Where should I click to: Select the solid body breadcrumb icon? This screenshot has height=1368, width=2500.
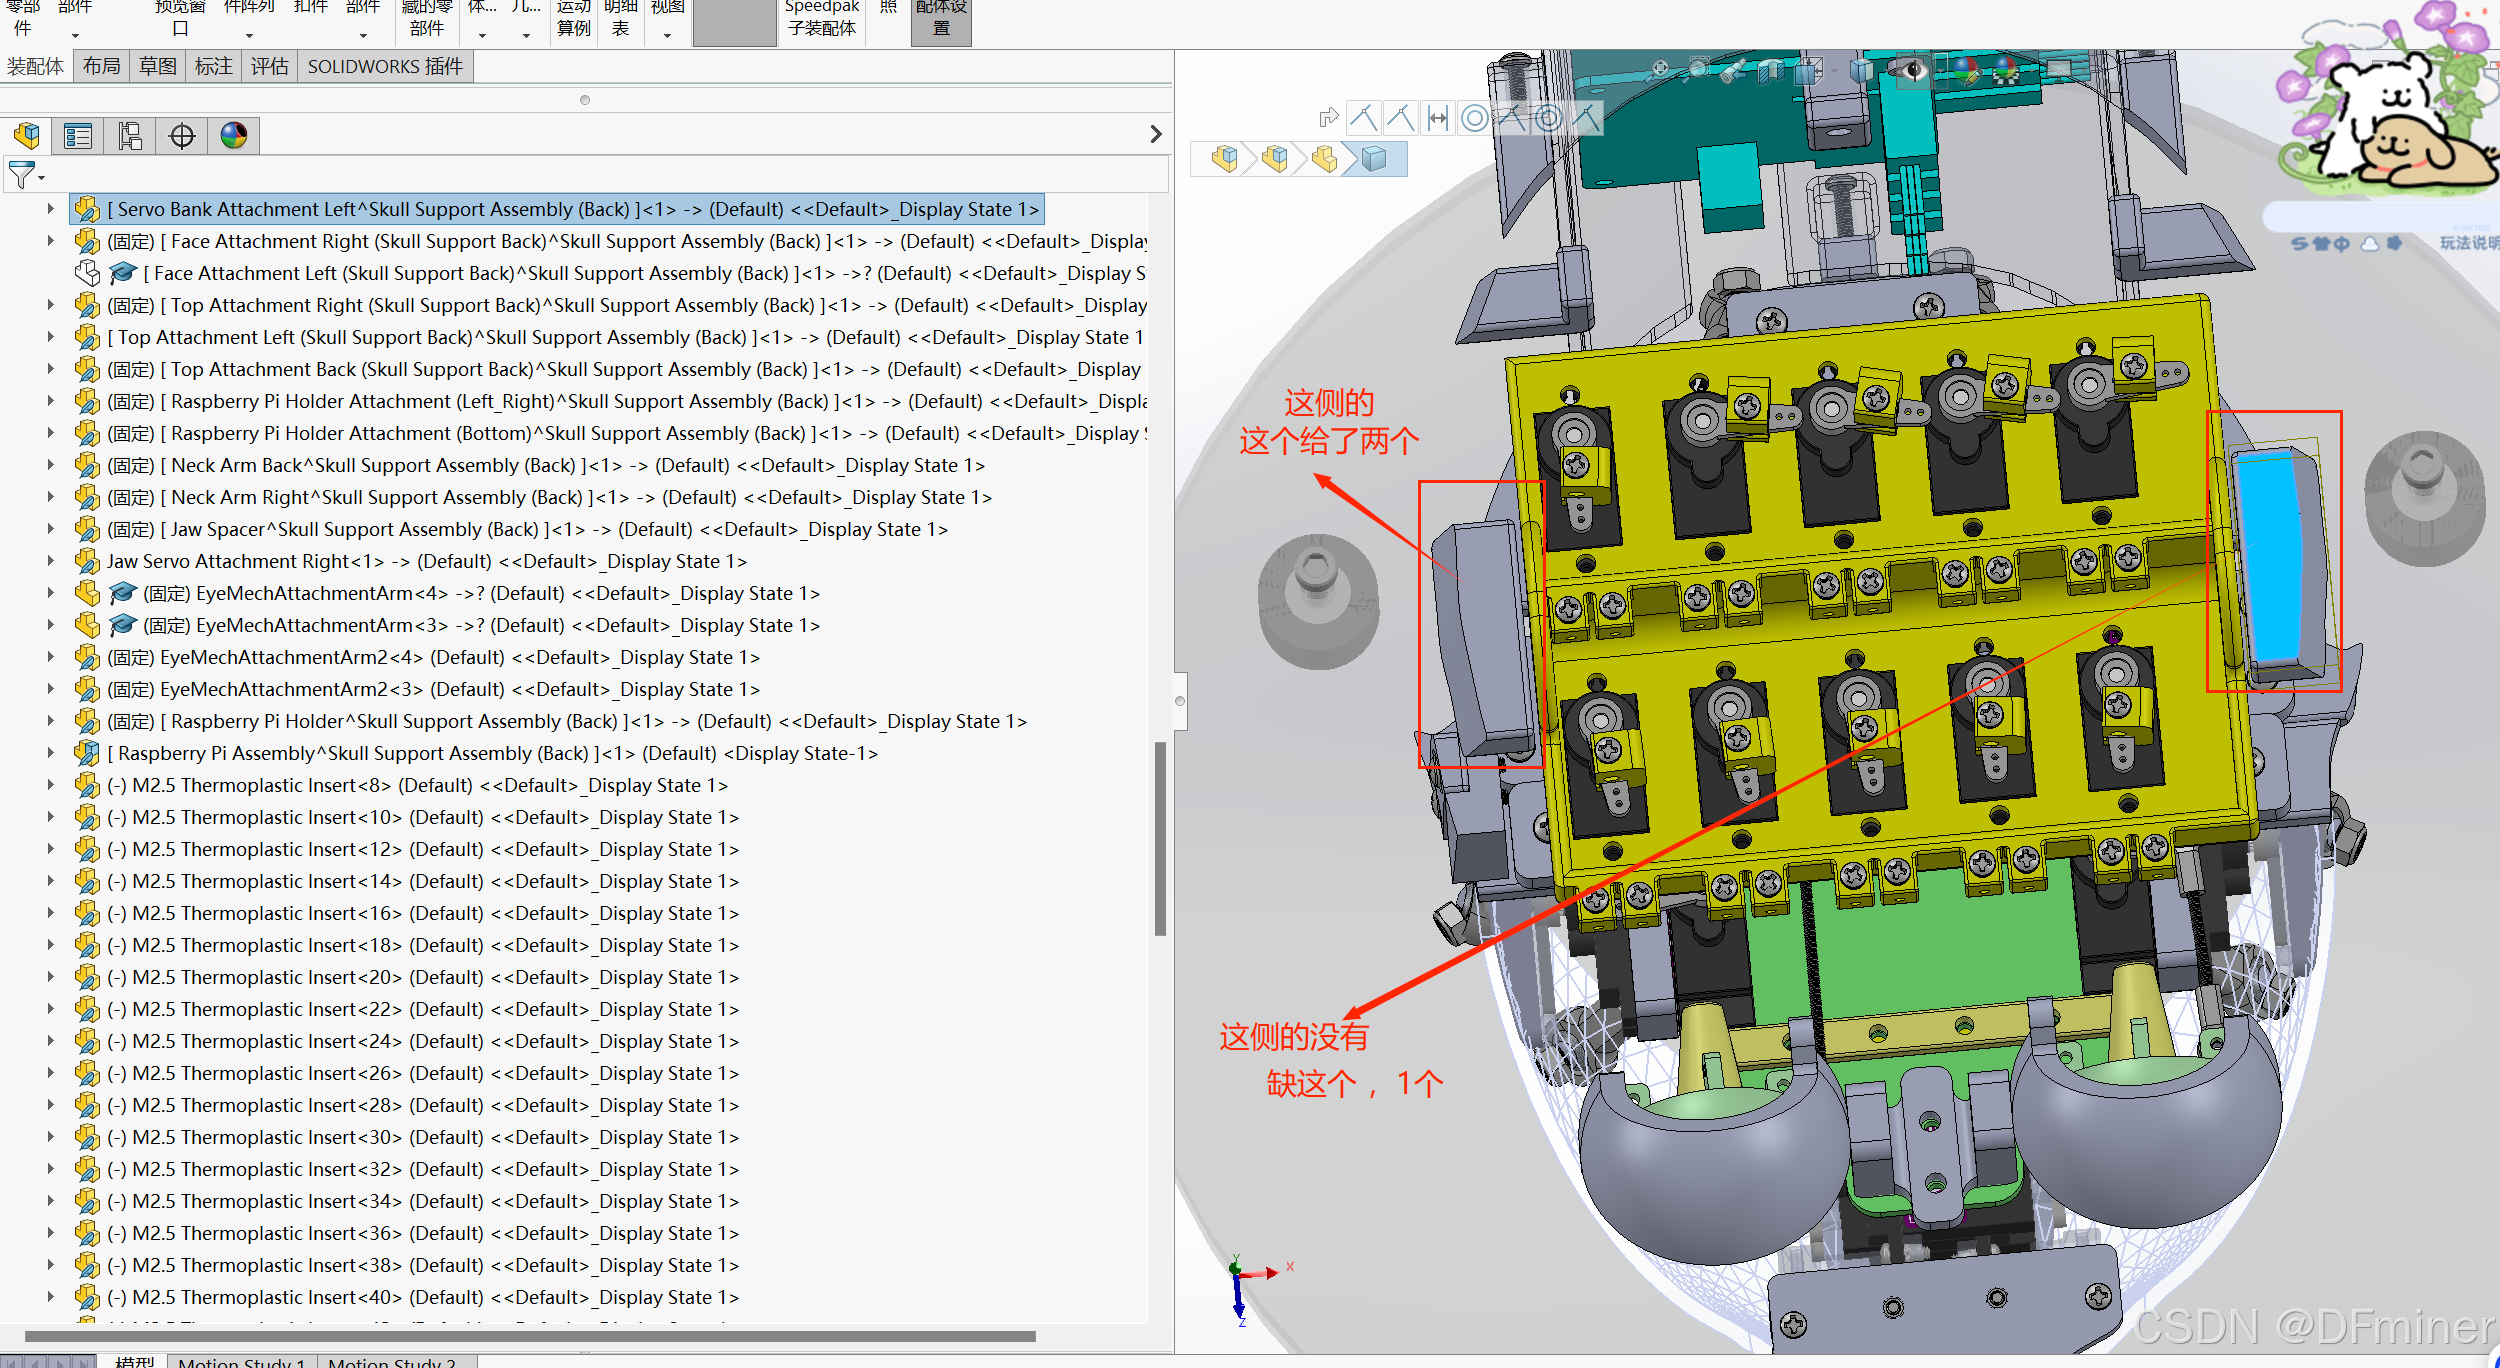1376,159
